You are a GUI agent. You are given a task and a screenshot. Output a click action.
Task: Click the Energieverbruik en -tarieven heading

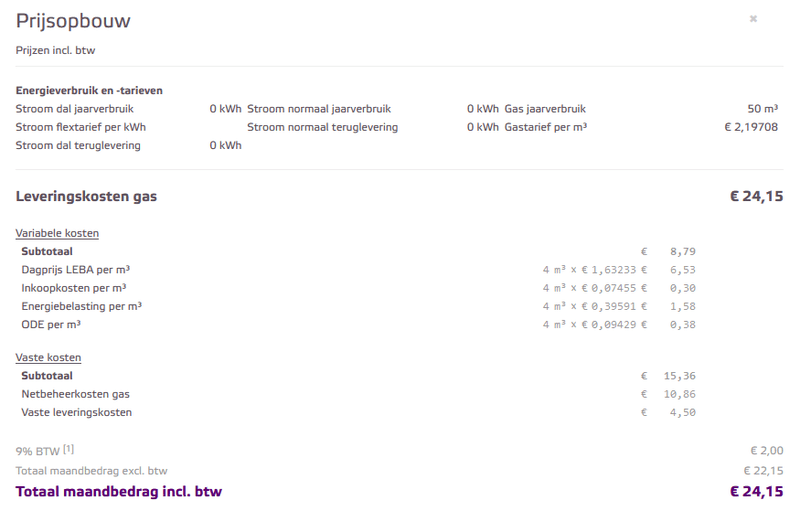89,90
